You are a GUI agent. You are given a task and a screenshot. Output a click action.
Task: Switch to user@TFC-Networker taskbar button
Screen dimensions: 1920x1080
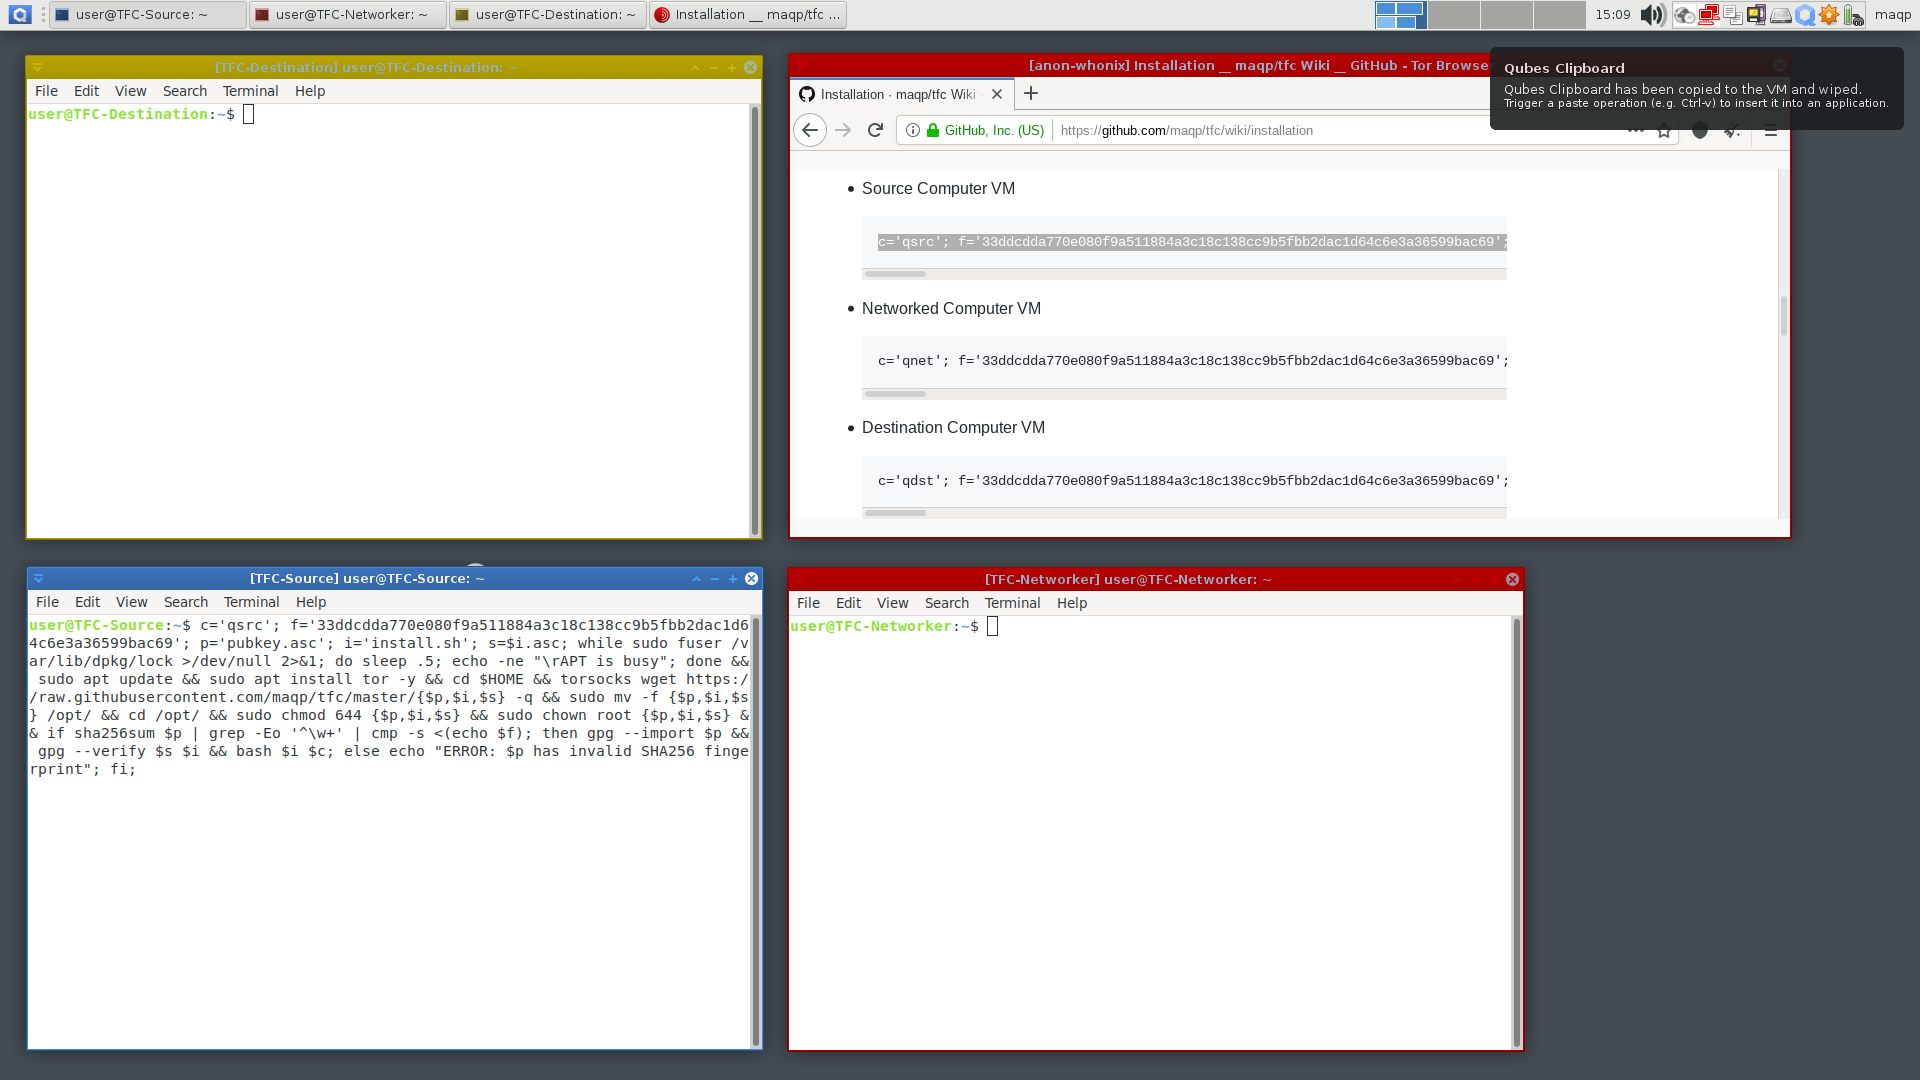point(347,14)
